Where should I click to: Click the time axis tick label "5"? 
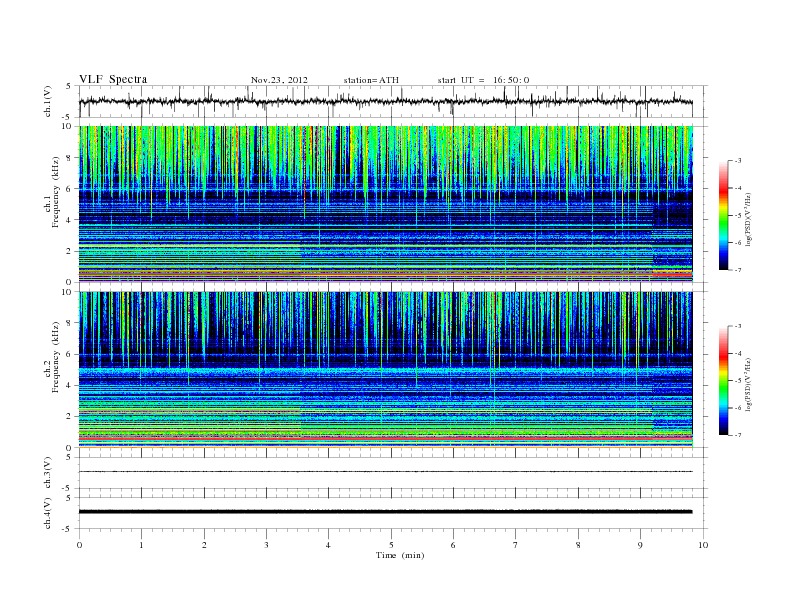pyautogui.click(x=391, y=545)
